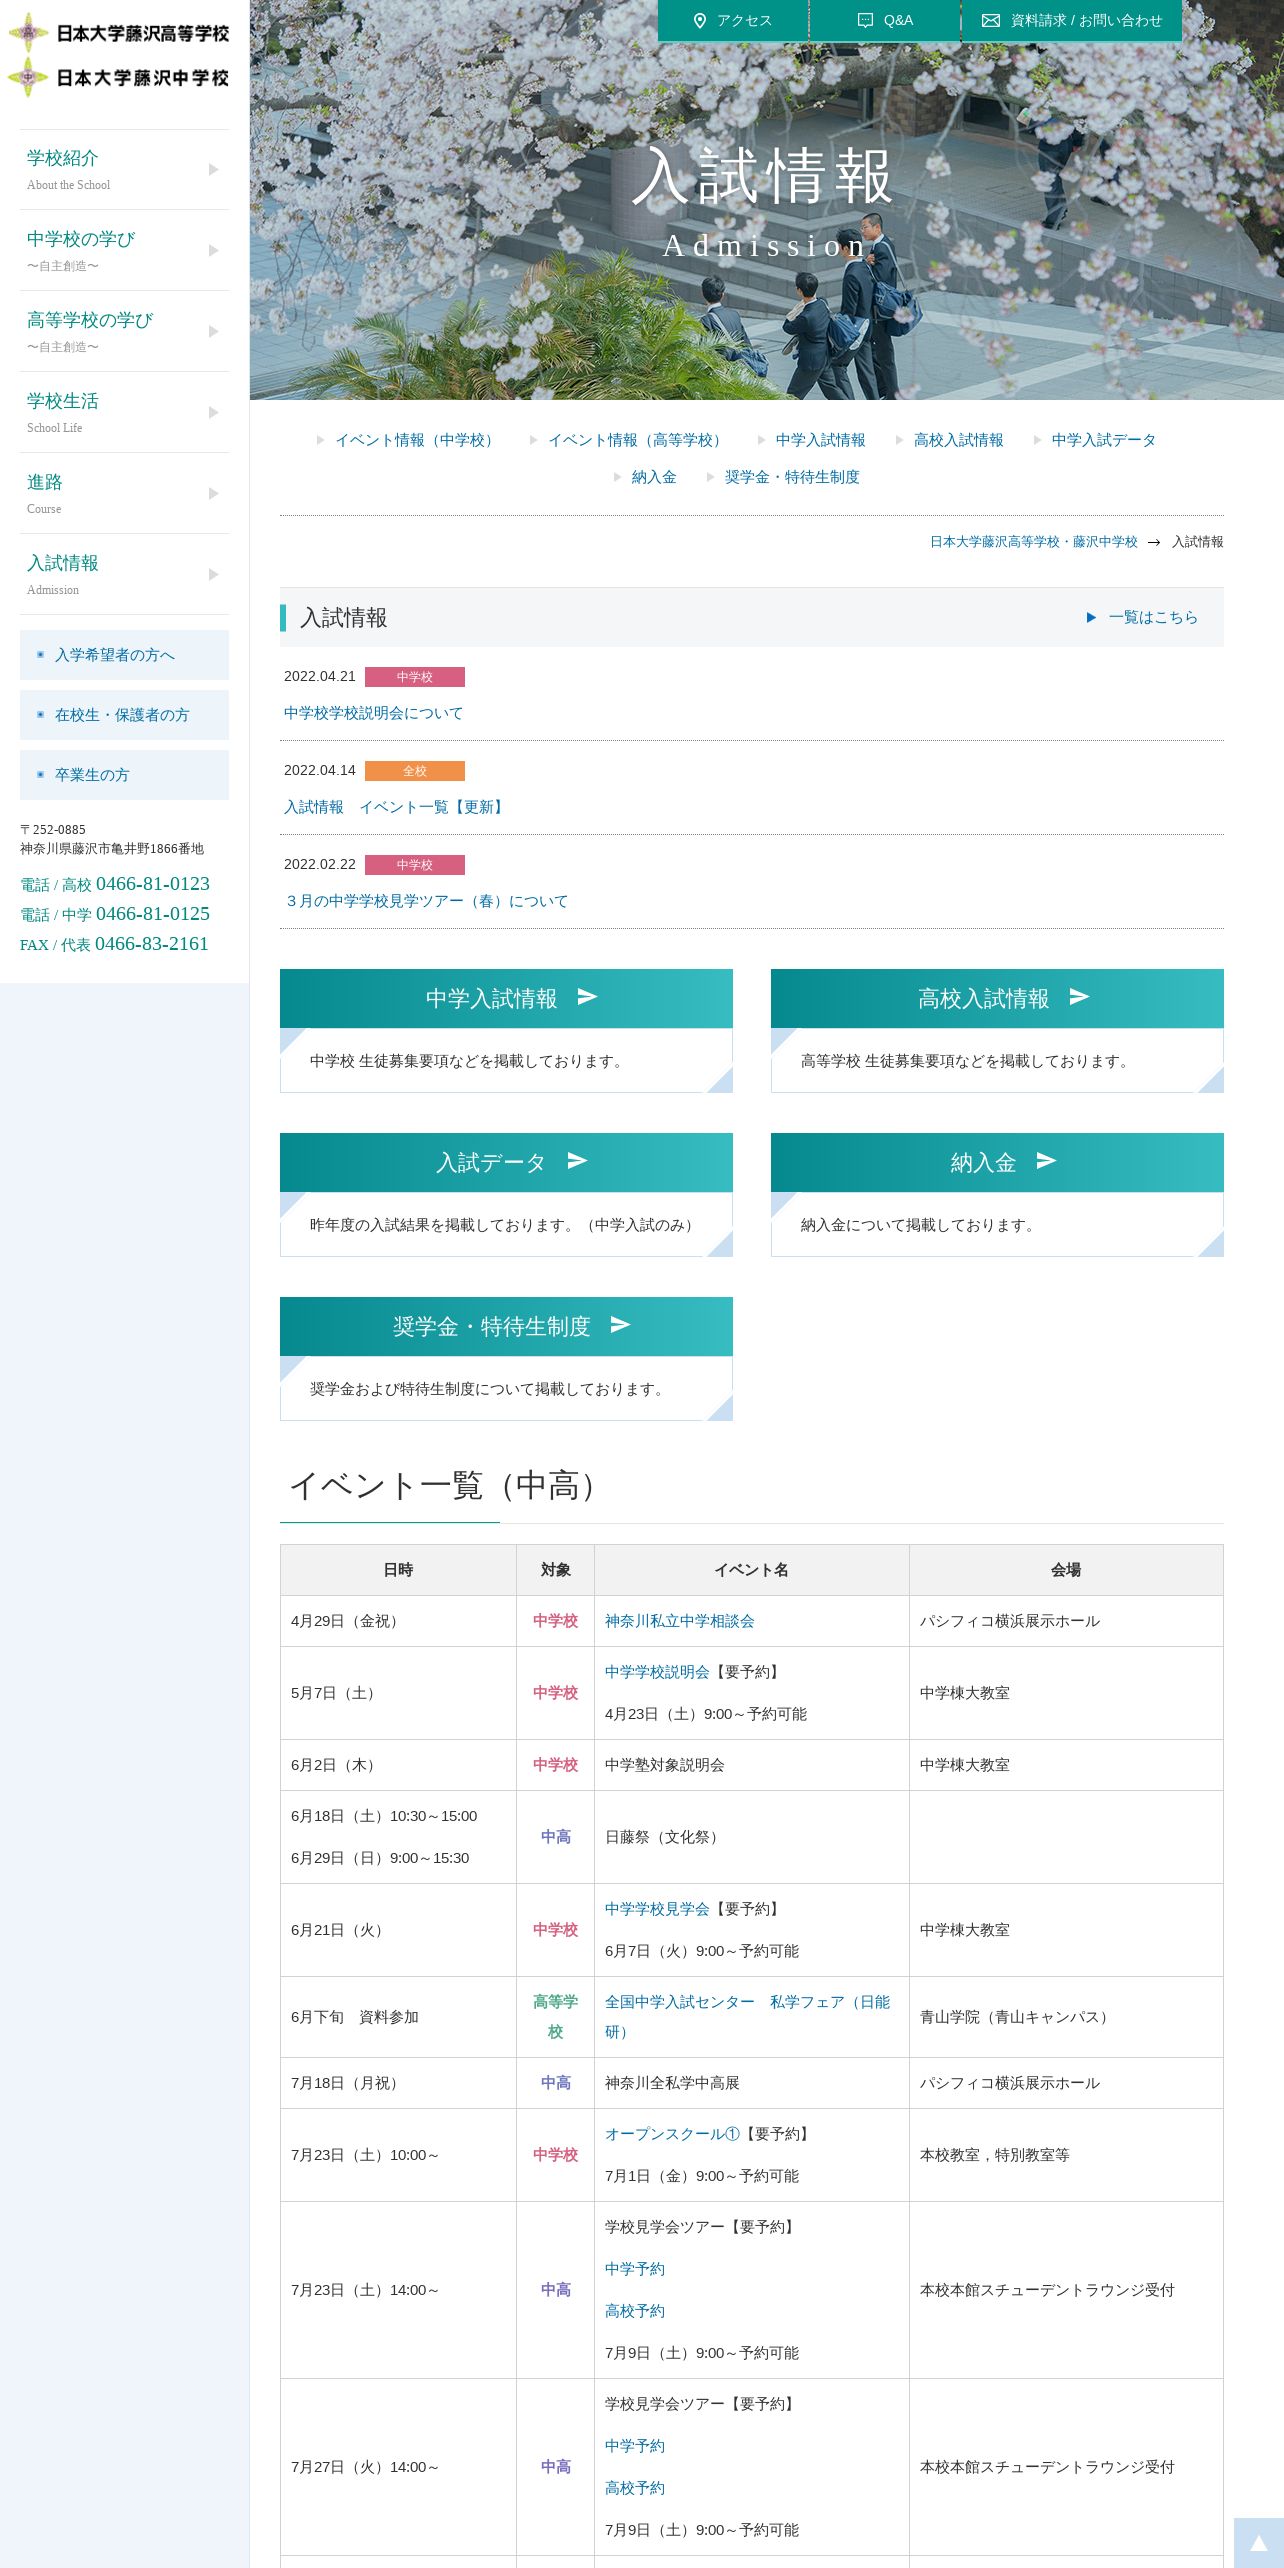Open 中学学校見学会 event link
The height and width of the screenshot is (2568, 1284).
657,1909
